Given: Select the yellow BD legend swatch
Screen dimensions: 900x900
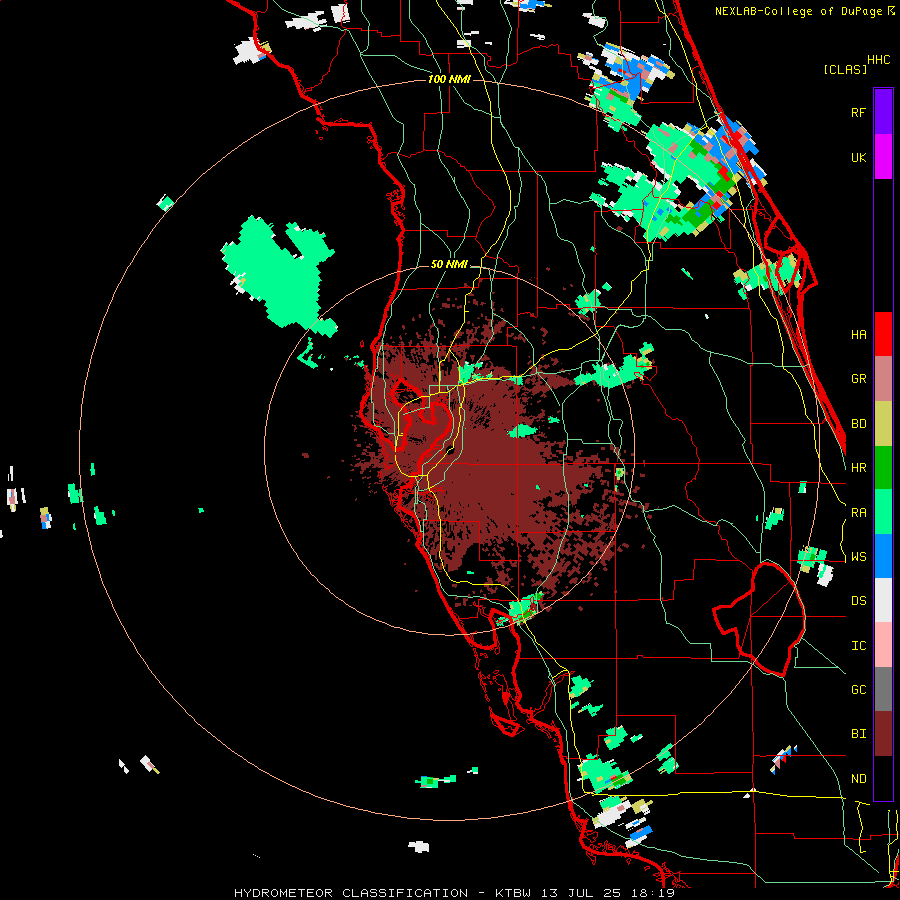Looking at the screenshot, I should pyautogui.click(x=883, y=423).
